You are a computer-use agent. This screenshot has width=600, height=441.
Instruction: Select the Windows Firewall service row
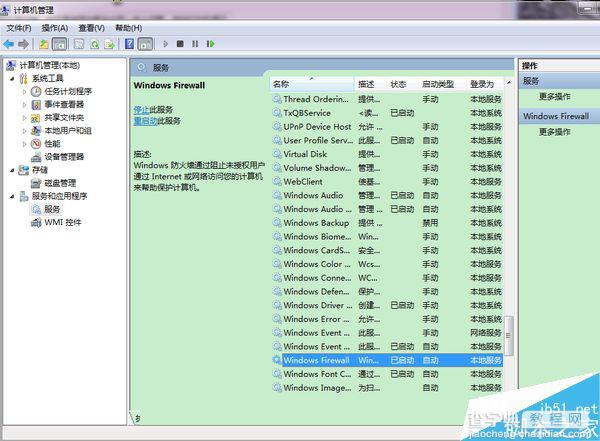(x=387, y=360)
